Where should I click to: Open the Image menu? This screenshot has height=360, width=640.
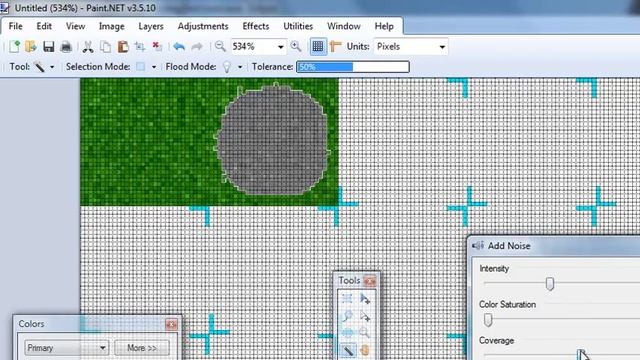click(x=111, y=26)
